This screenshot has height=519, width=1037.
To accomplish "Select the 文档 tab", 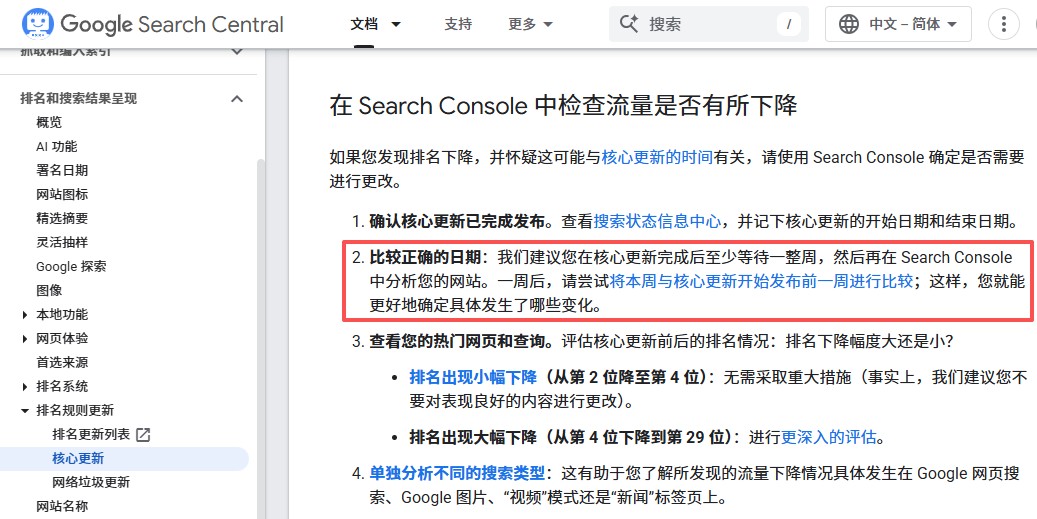I will (x=364, y=24).
